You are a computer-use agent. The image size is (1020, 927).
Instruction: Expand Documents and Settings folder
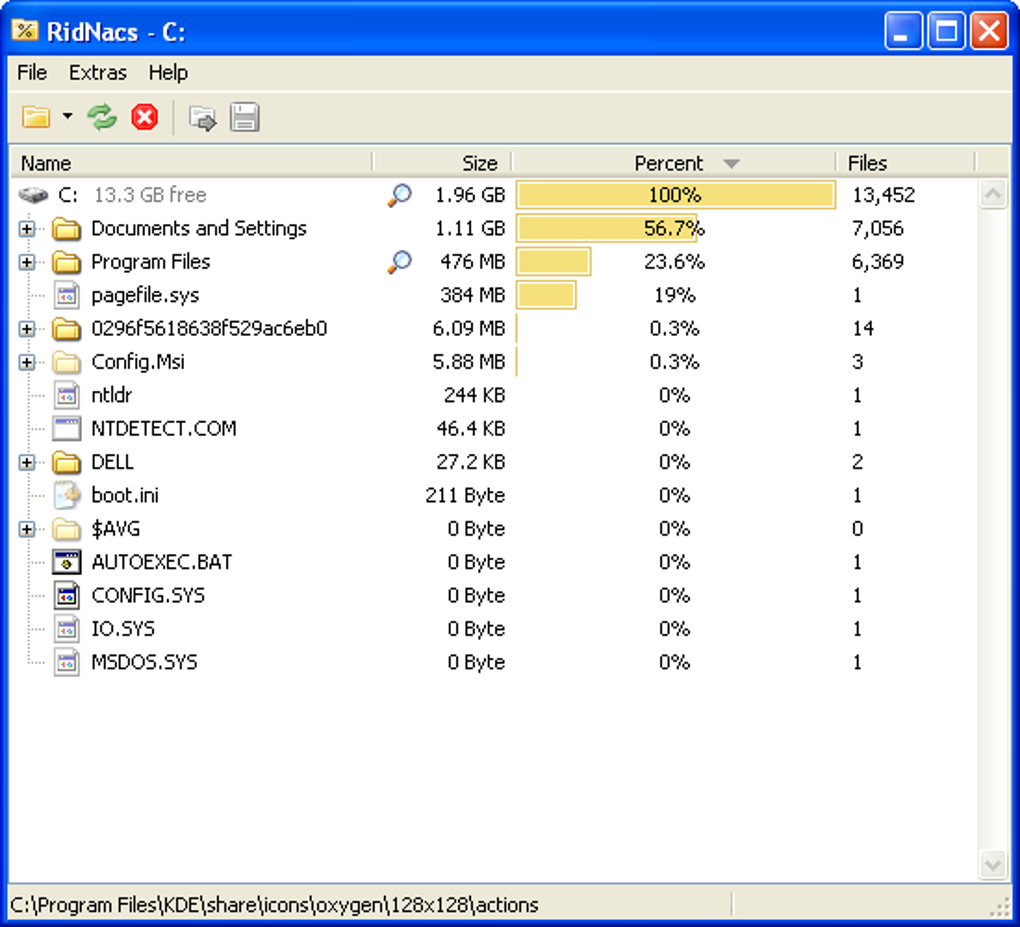coord(27,229)
